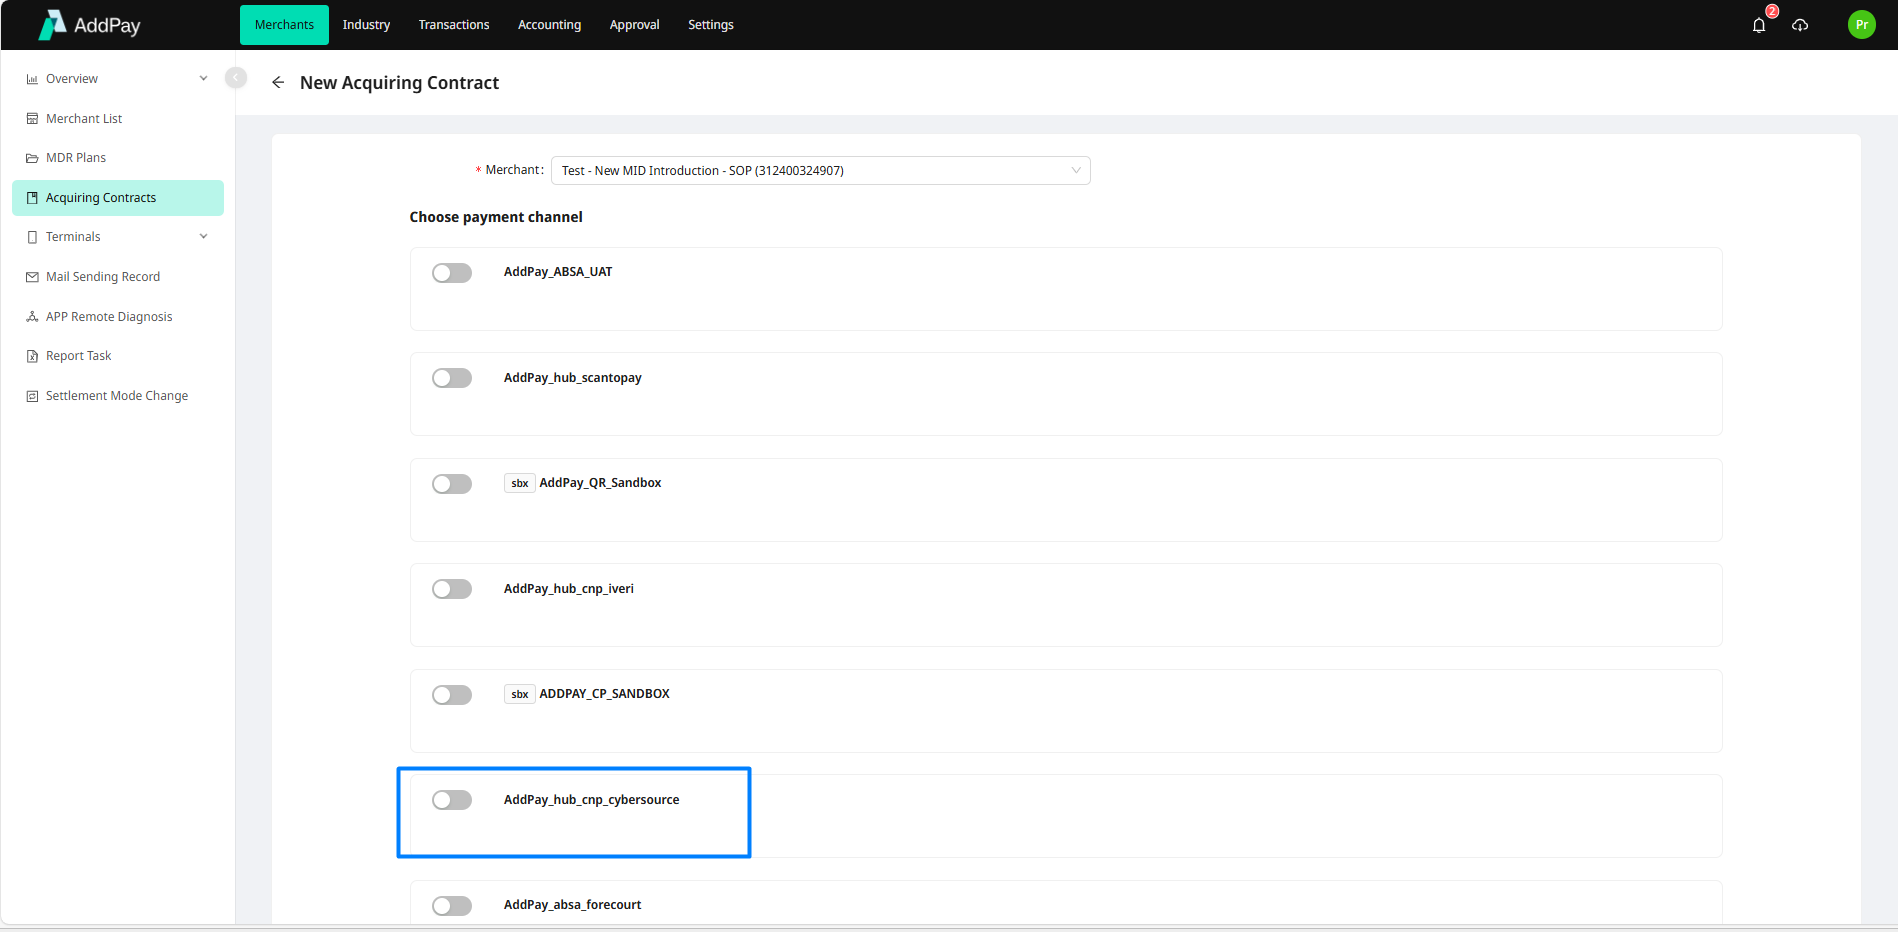Turn on the AddPay_absa_forecourt toggle
Viewport: 1898px width, 932px height.
tap(452, 906)
